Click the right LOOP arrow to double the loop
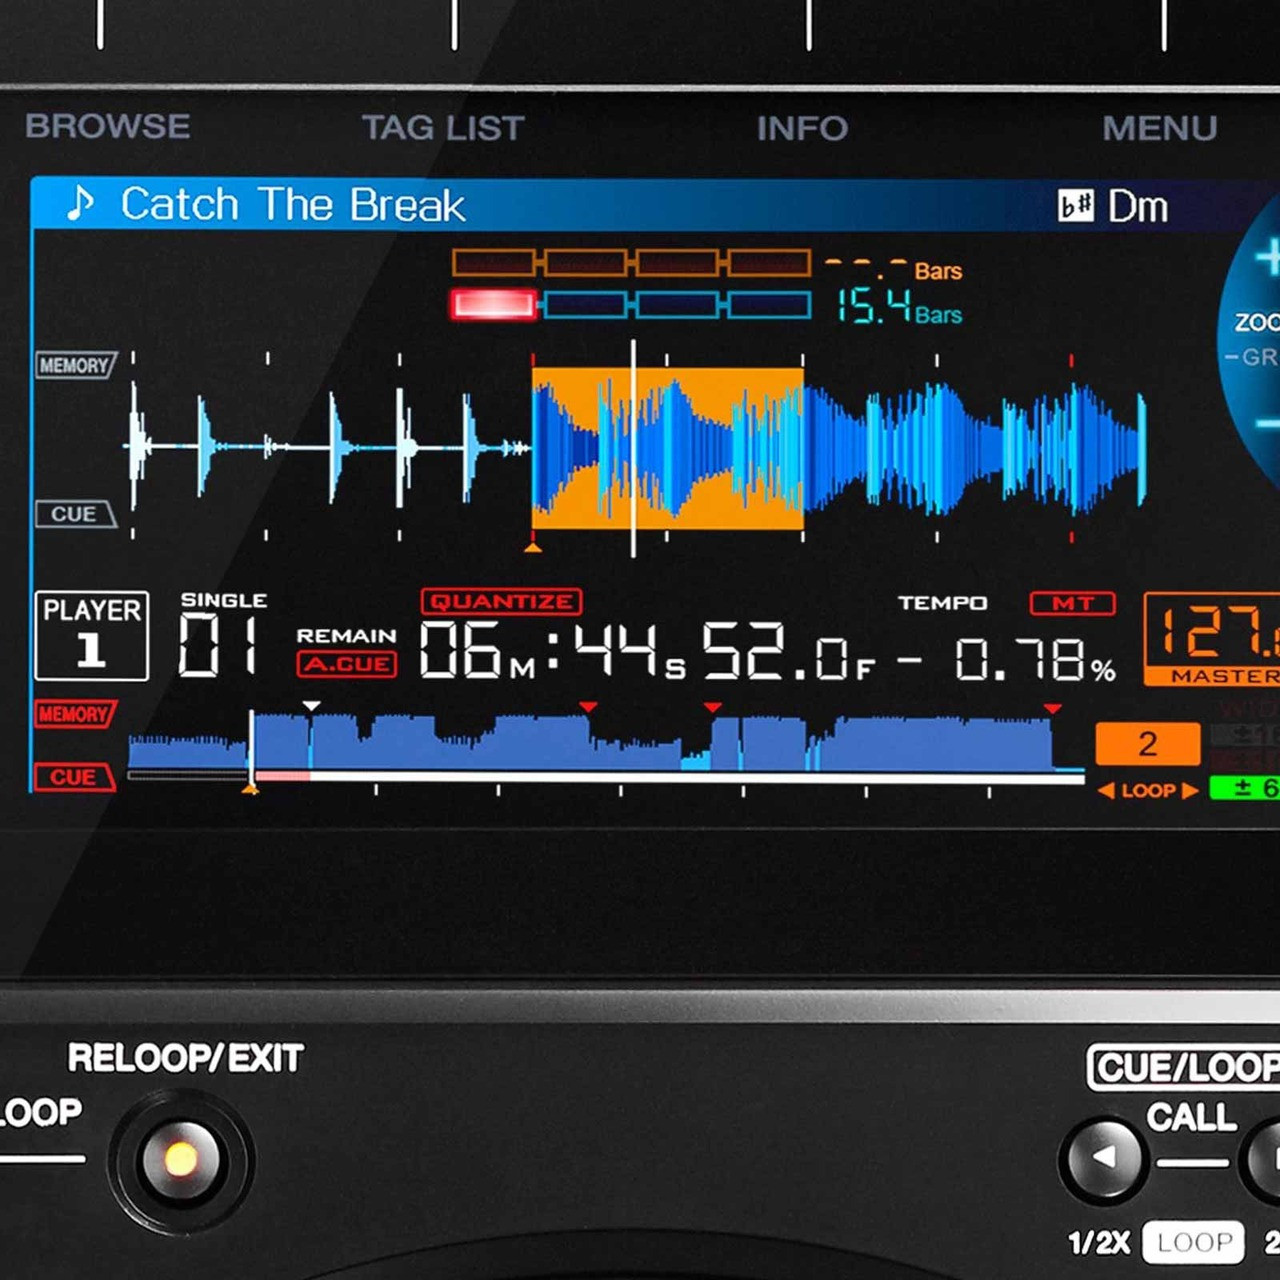 pyautogui.click(x=1190, y=790)
